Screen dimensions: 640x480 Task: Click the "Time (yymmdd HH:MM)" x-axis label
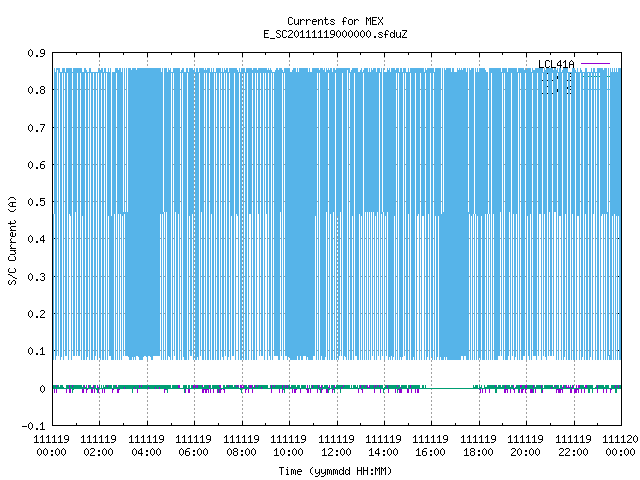(335, 471)
